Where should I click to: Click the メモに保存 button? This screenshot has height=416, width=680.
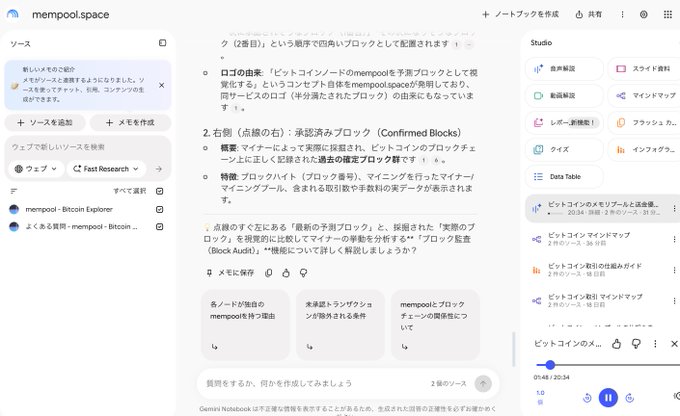point(230,273)
